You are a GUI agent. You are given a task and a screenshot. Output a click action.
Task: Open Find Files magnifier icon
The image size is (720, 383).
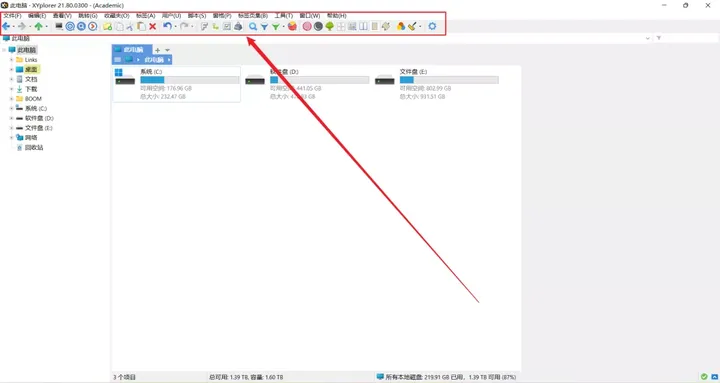tap(253, 27)
